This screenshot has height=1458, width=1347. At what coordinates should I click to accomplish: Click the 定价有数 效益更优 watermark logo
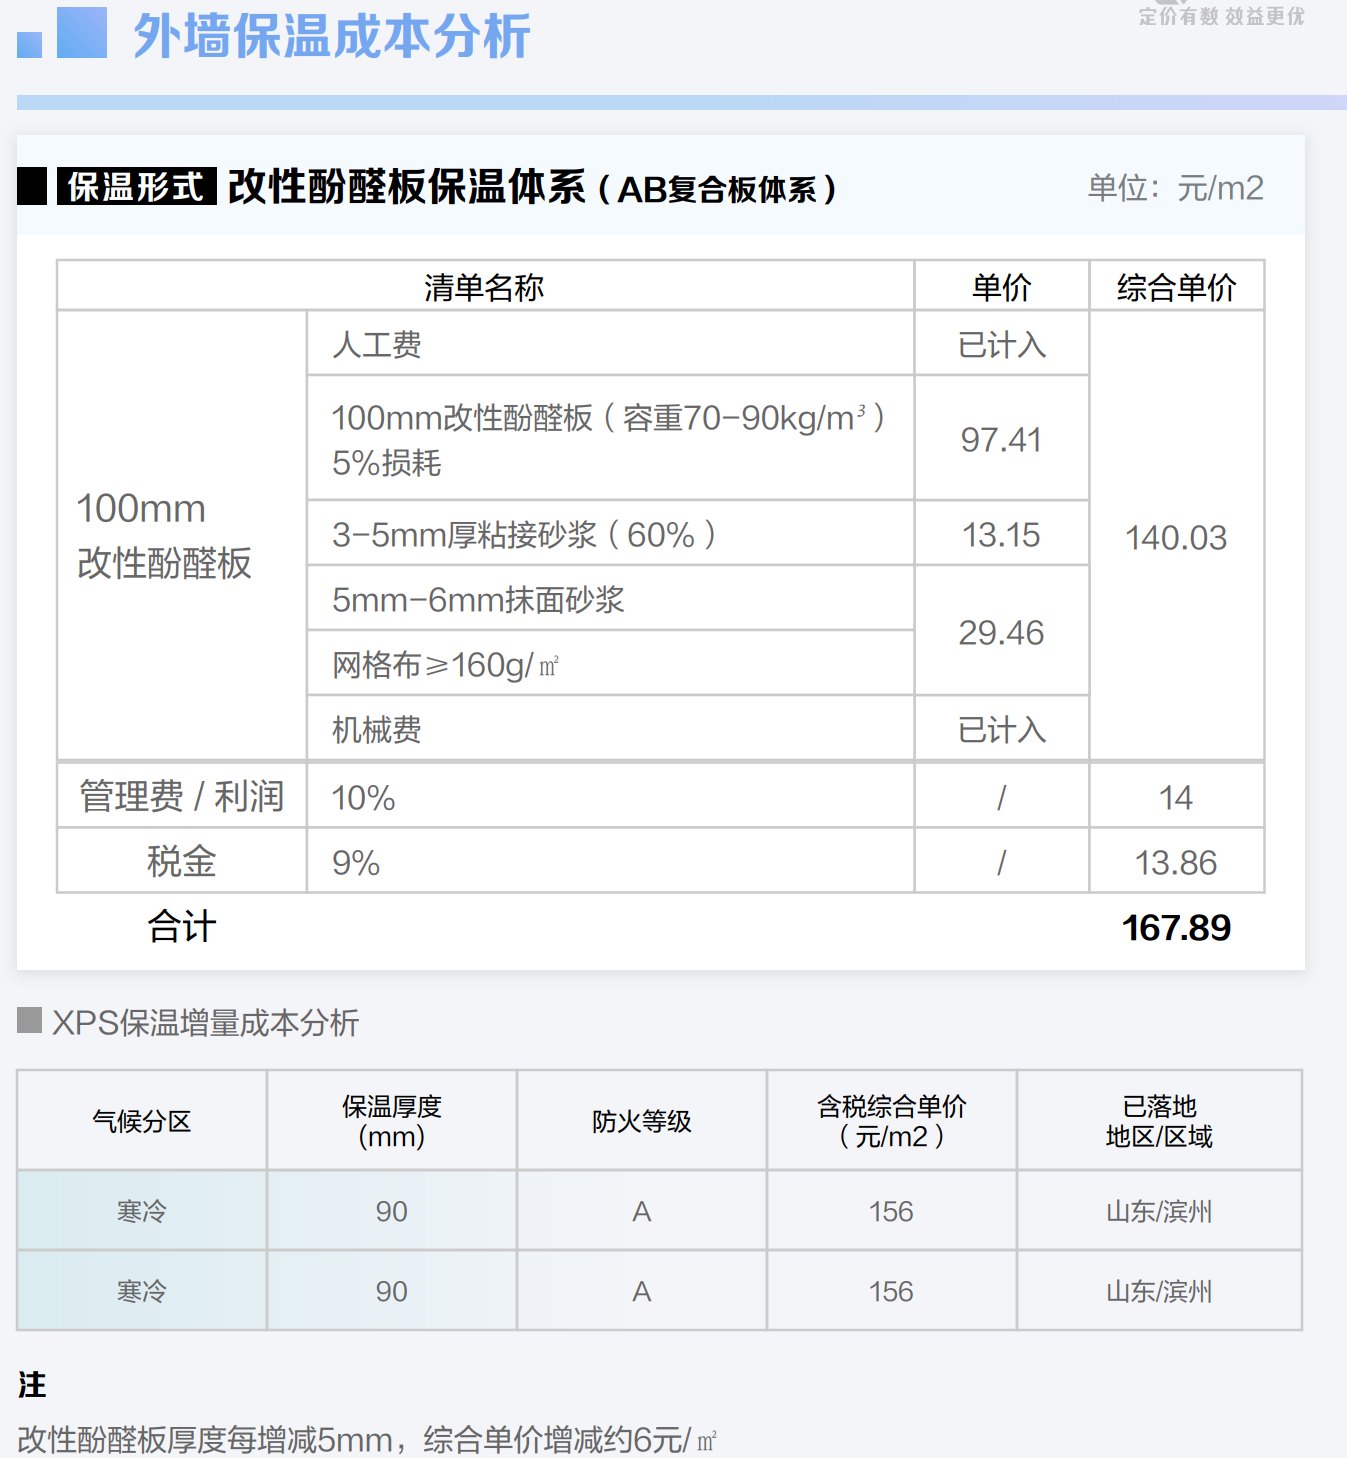click(x=1221, y=14)
